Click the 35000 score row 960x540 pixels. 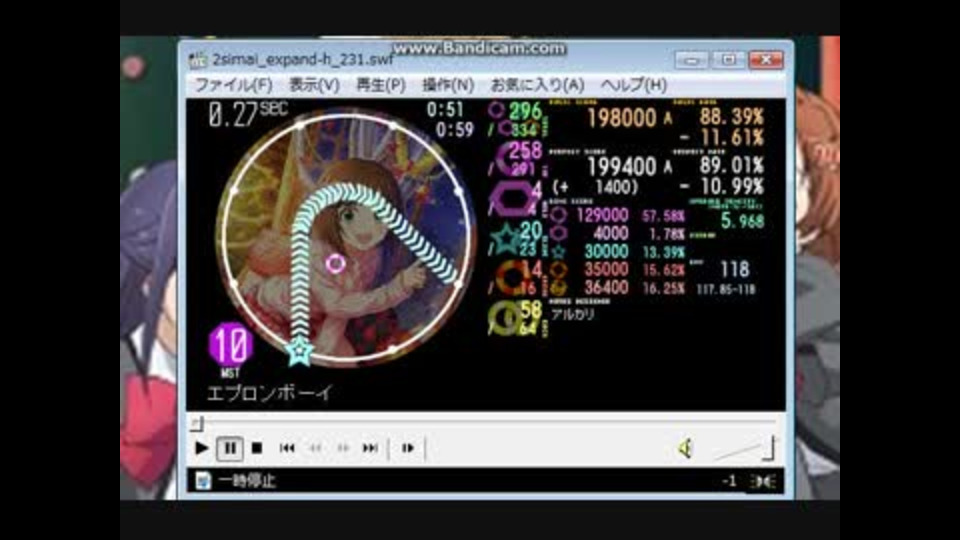(606, 269)
